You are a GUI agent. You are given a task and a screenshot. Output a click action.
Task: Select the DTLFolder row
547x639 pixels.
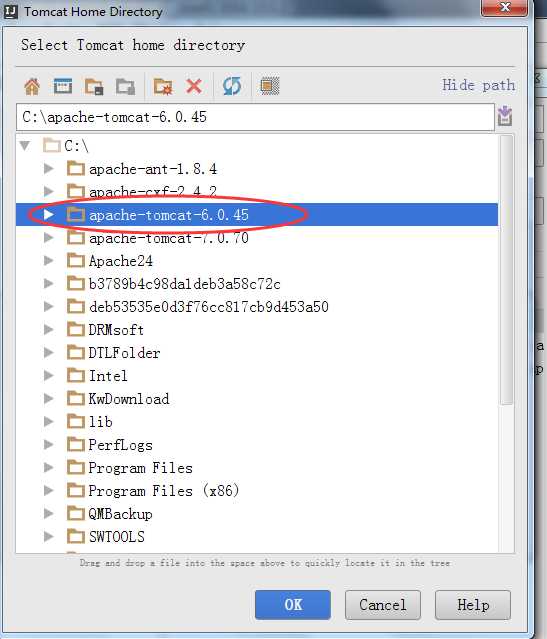pyautogui.click(x=257, y=353)
